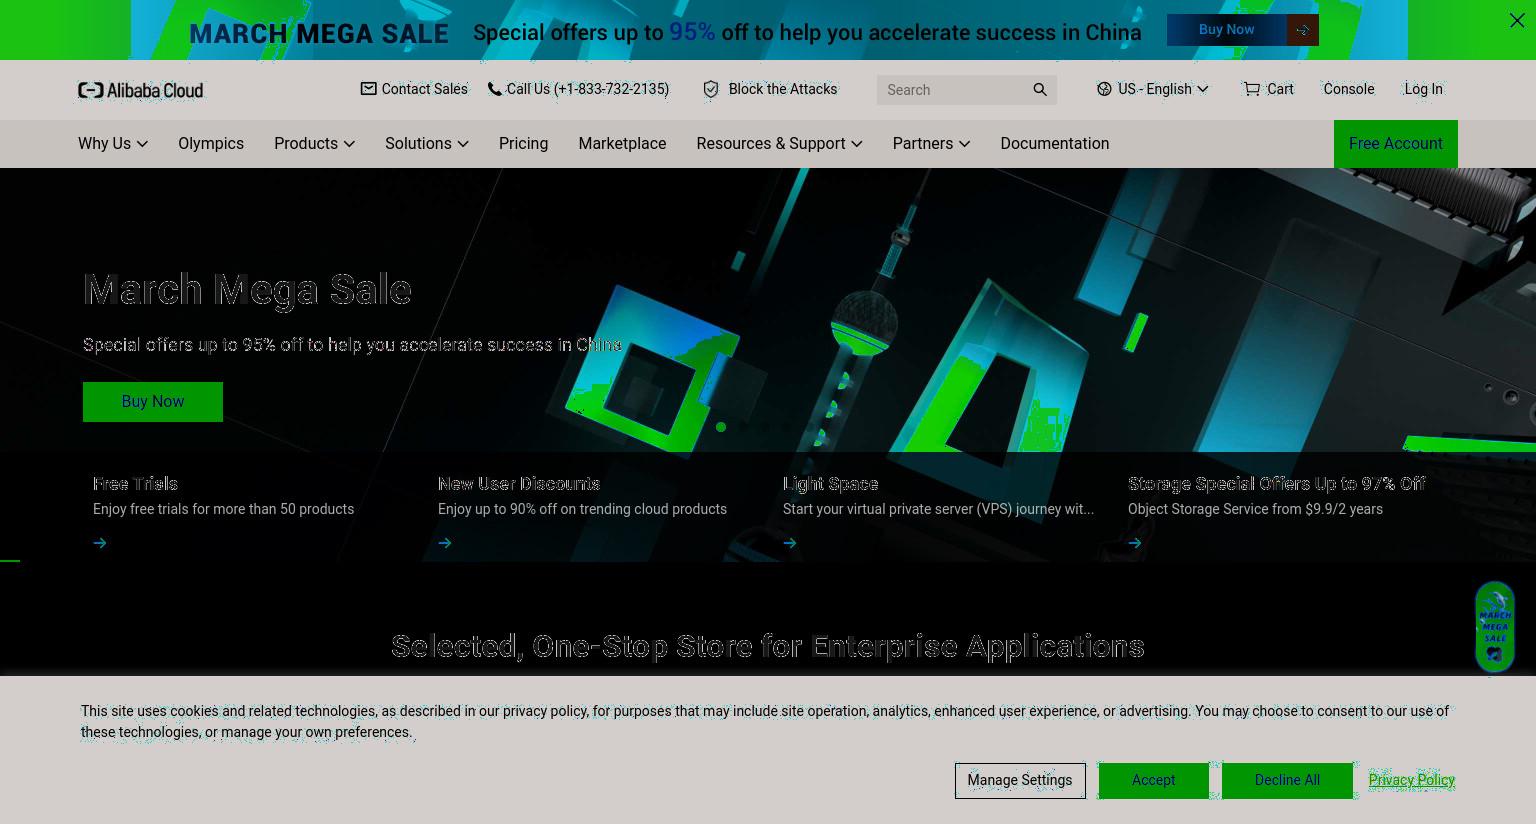Expand the Why Us menu
The width and height of the screenshot is (1536, 824).
pos(113,144)
